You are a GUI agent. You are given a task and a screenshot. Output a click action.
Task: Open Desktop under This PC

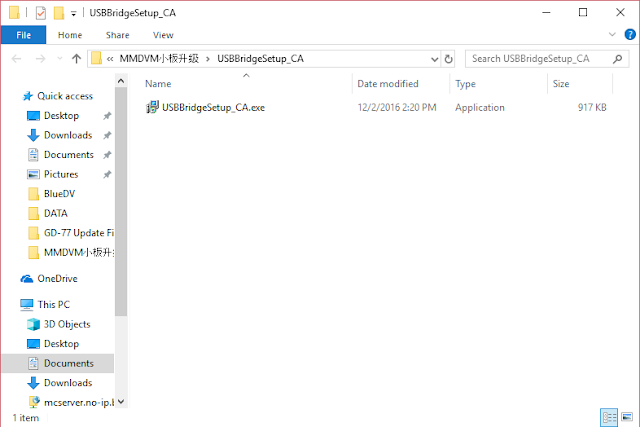click(61, 344)
